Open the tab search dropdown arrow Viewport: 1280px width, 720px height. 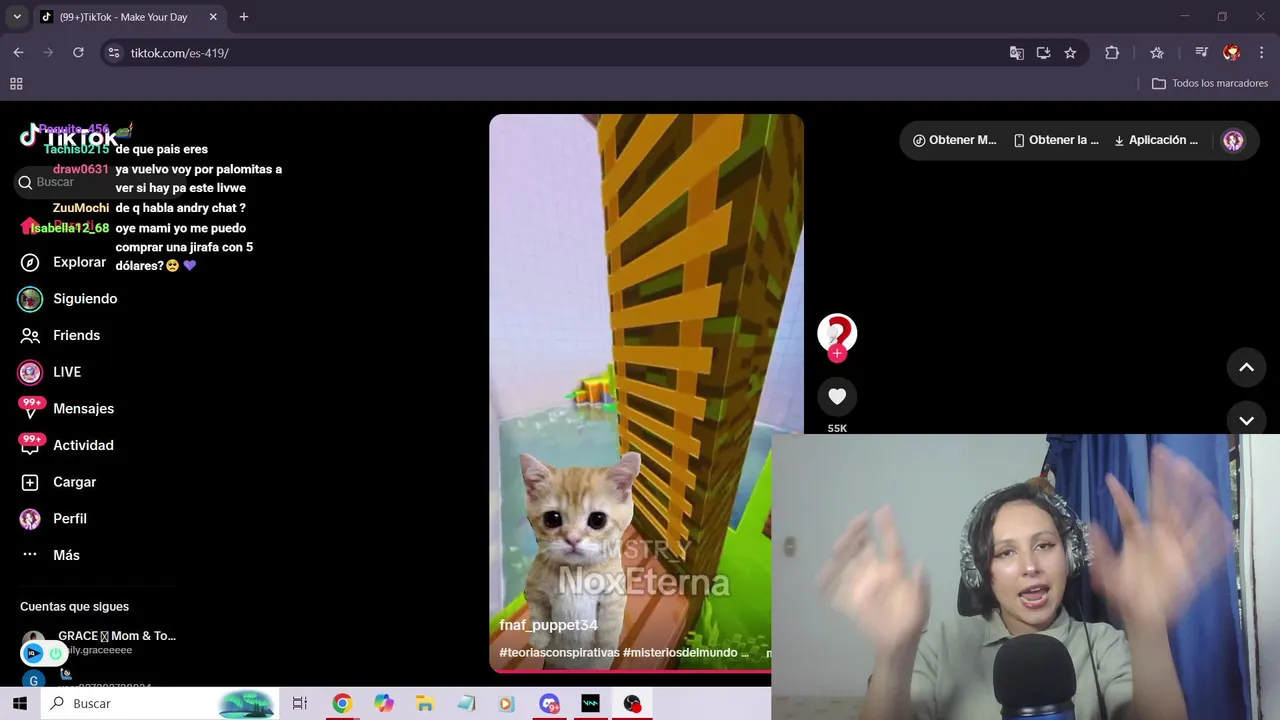(x=16, y=17)
